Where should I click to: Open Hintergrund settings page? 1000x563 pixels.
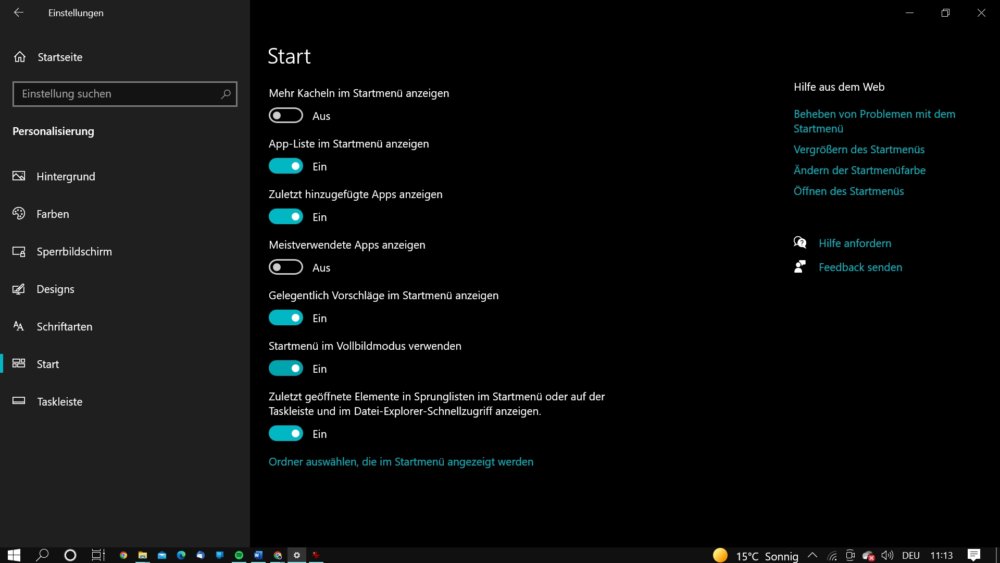click(x=66, y=177)
